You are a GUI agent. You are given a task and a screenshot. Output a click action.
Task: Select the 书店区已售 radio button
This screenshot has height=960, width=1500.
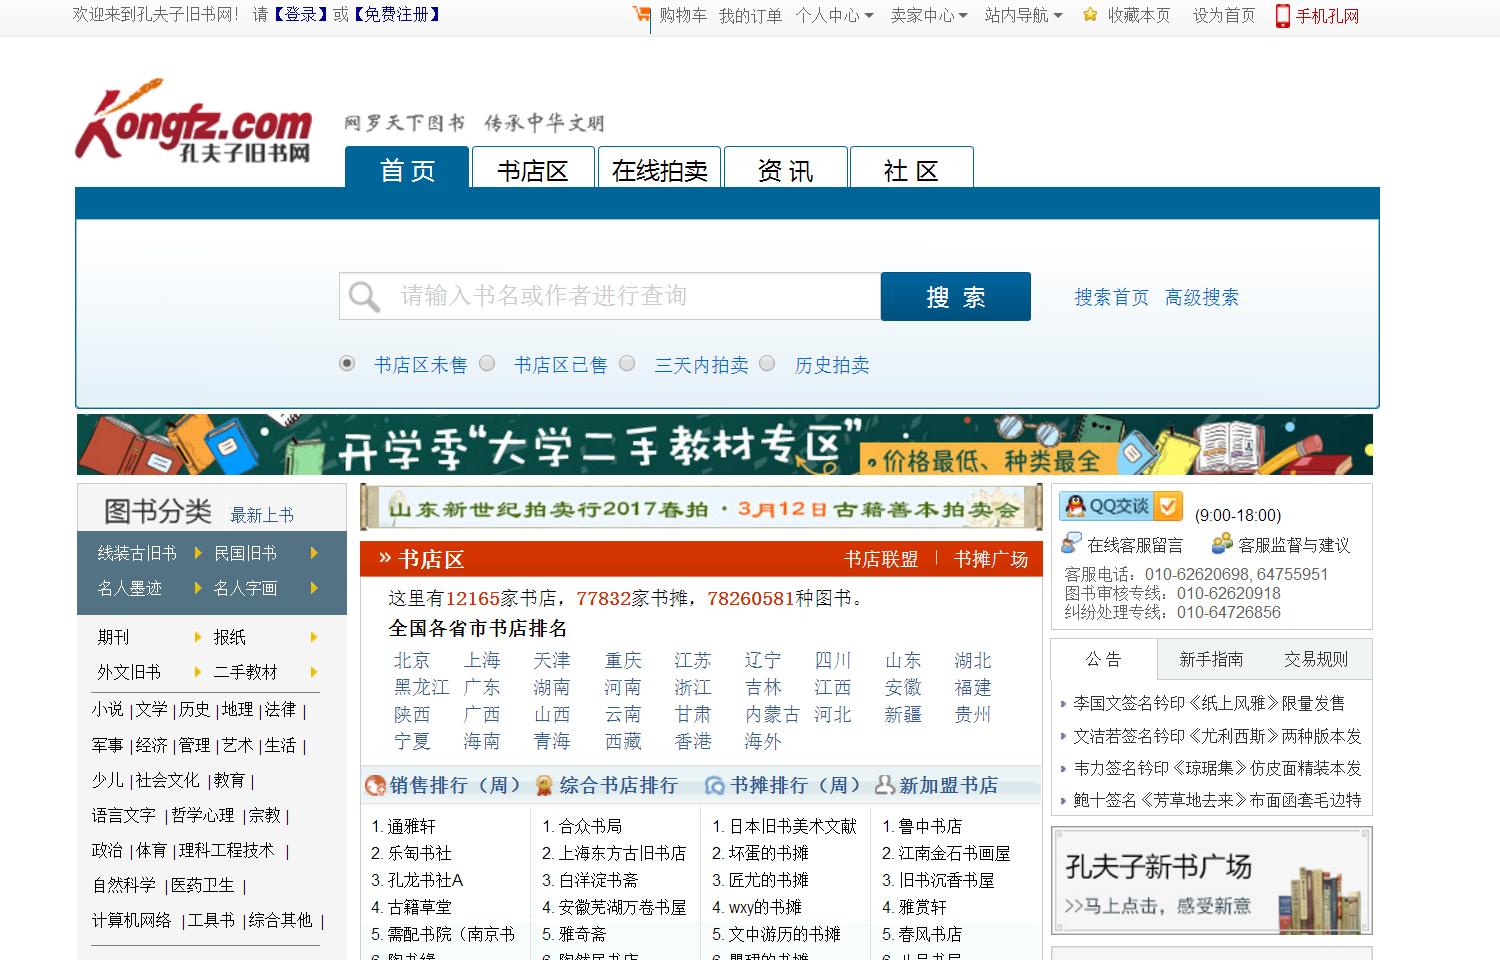[488, 364]
